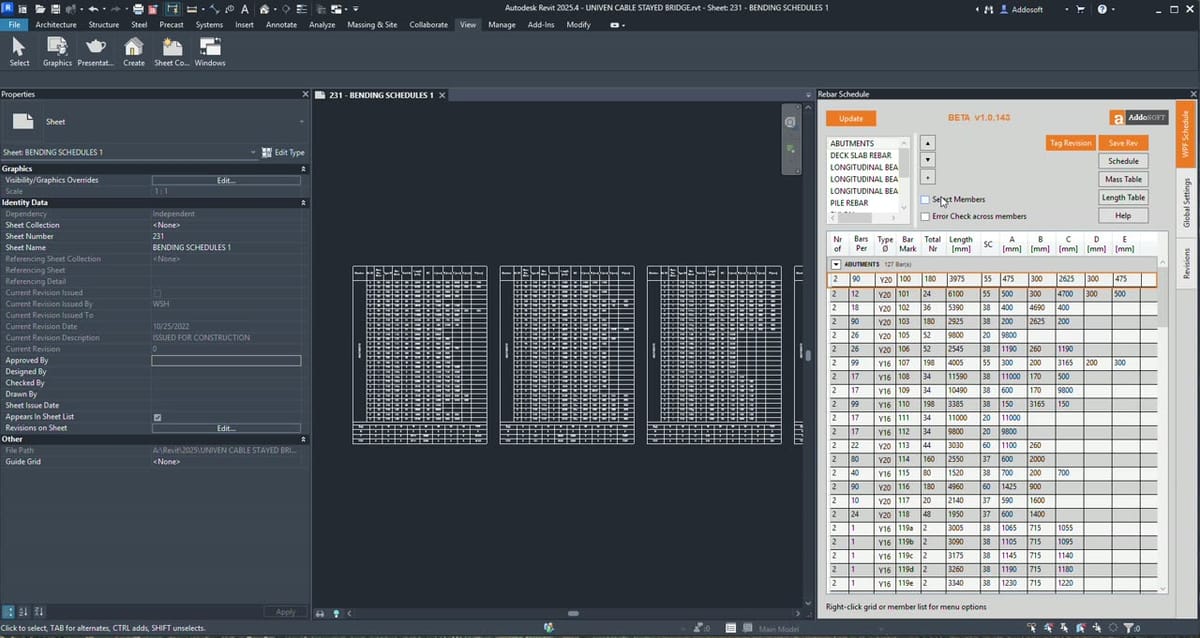Switch to the Annotate ribbon tab

tap(281, 24)
